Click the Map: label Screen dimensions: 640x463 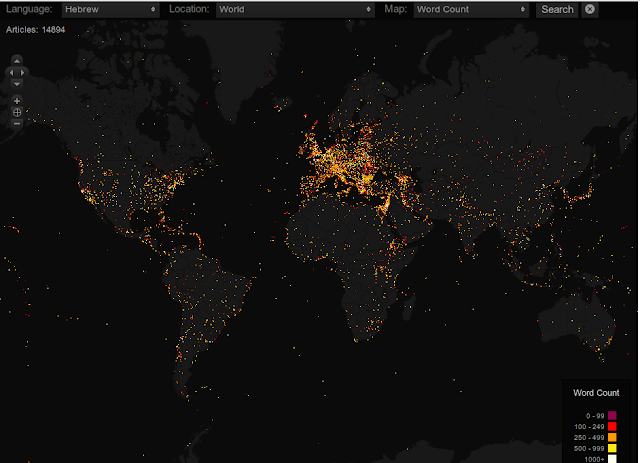[396, 9]
